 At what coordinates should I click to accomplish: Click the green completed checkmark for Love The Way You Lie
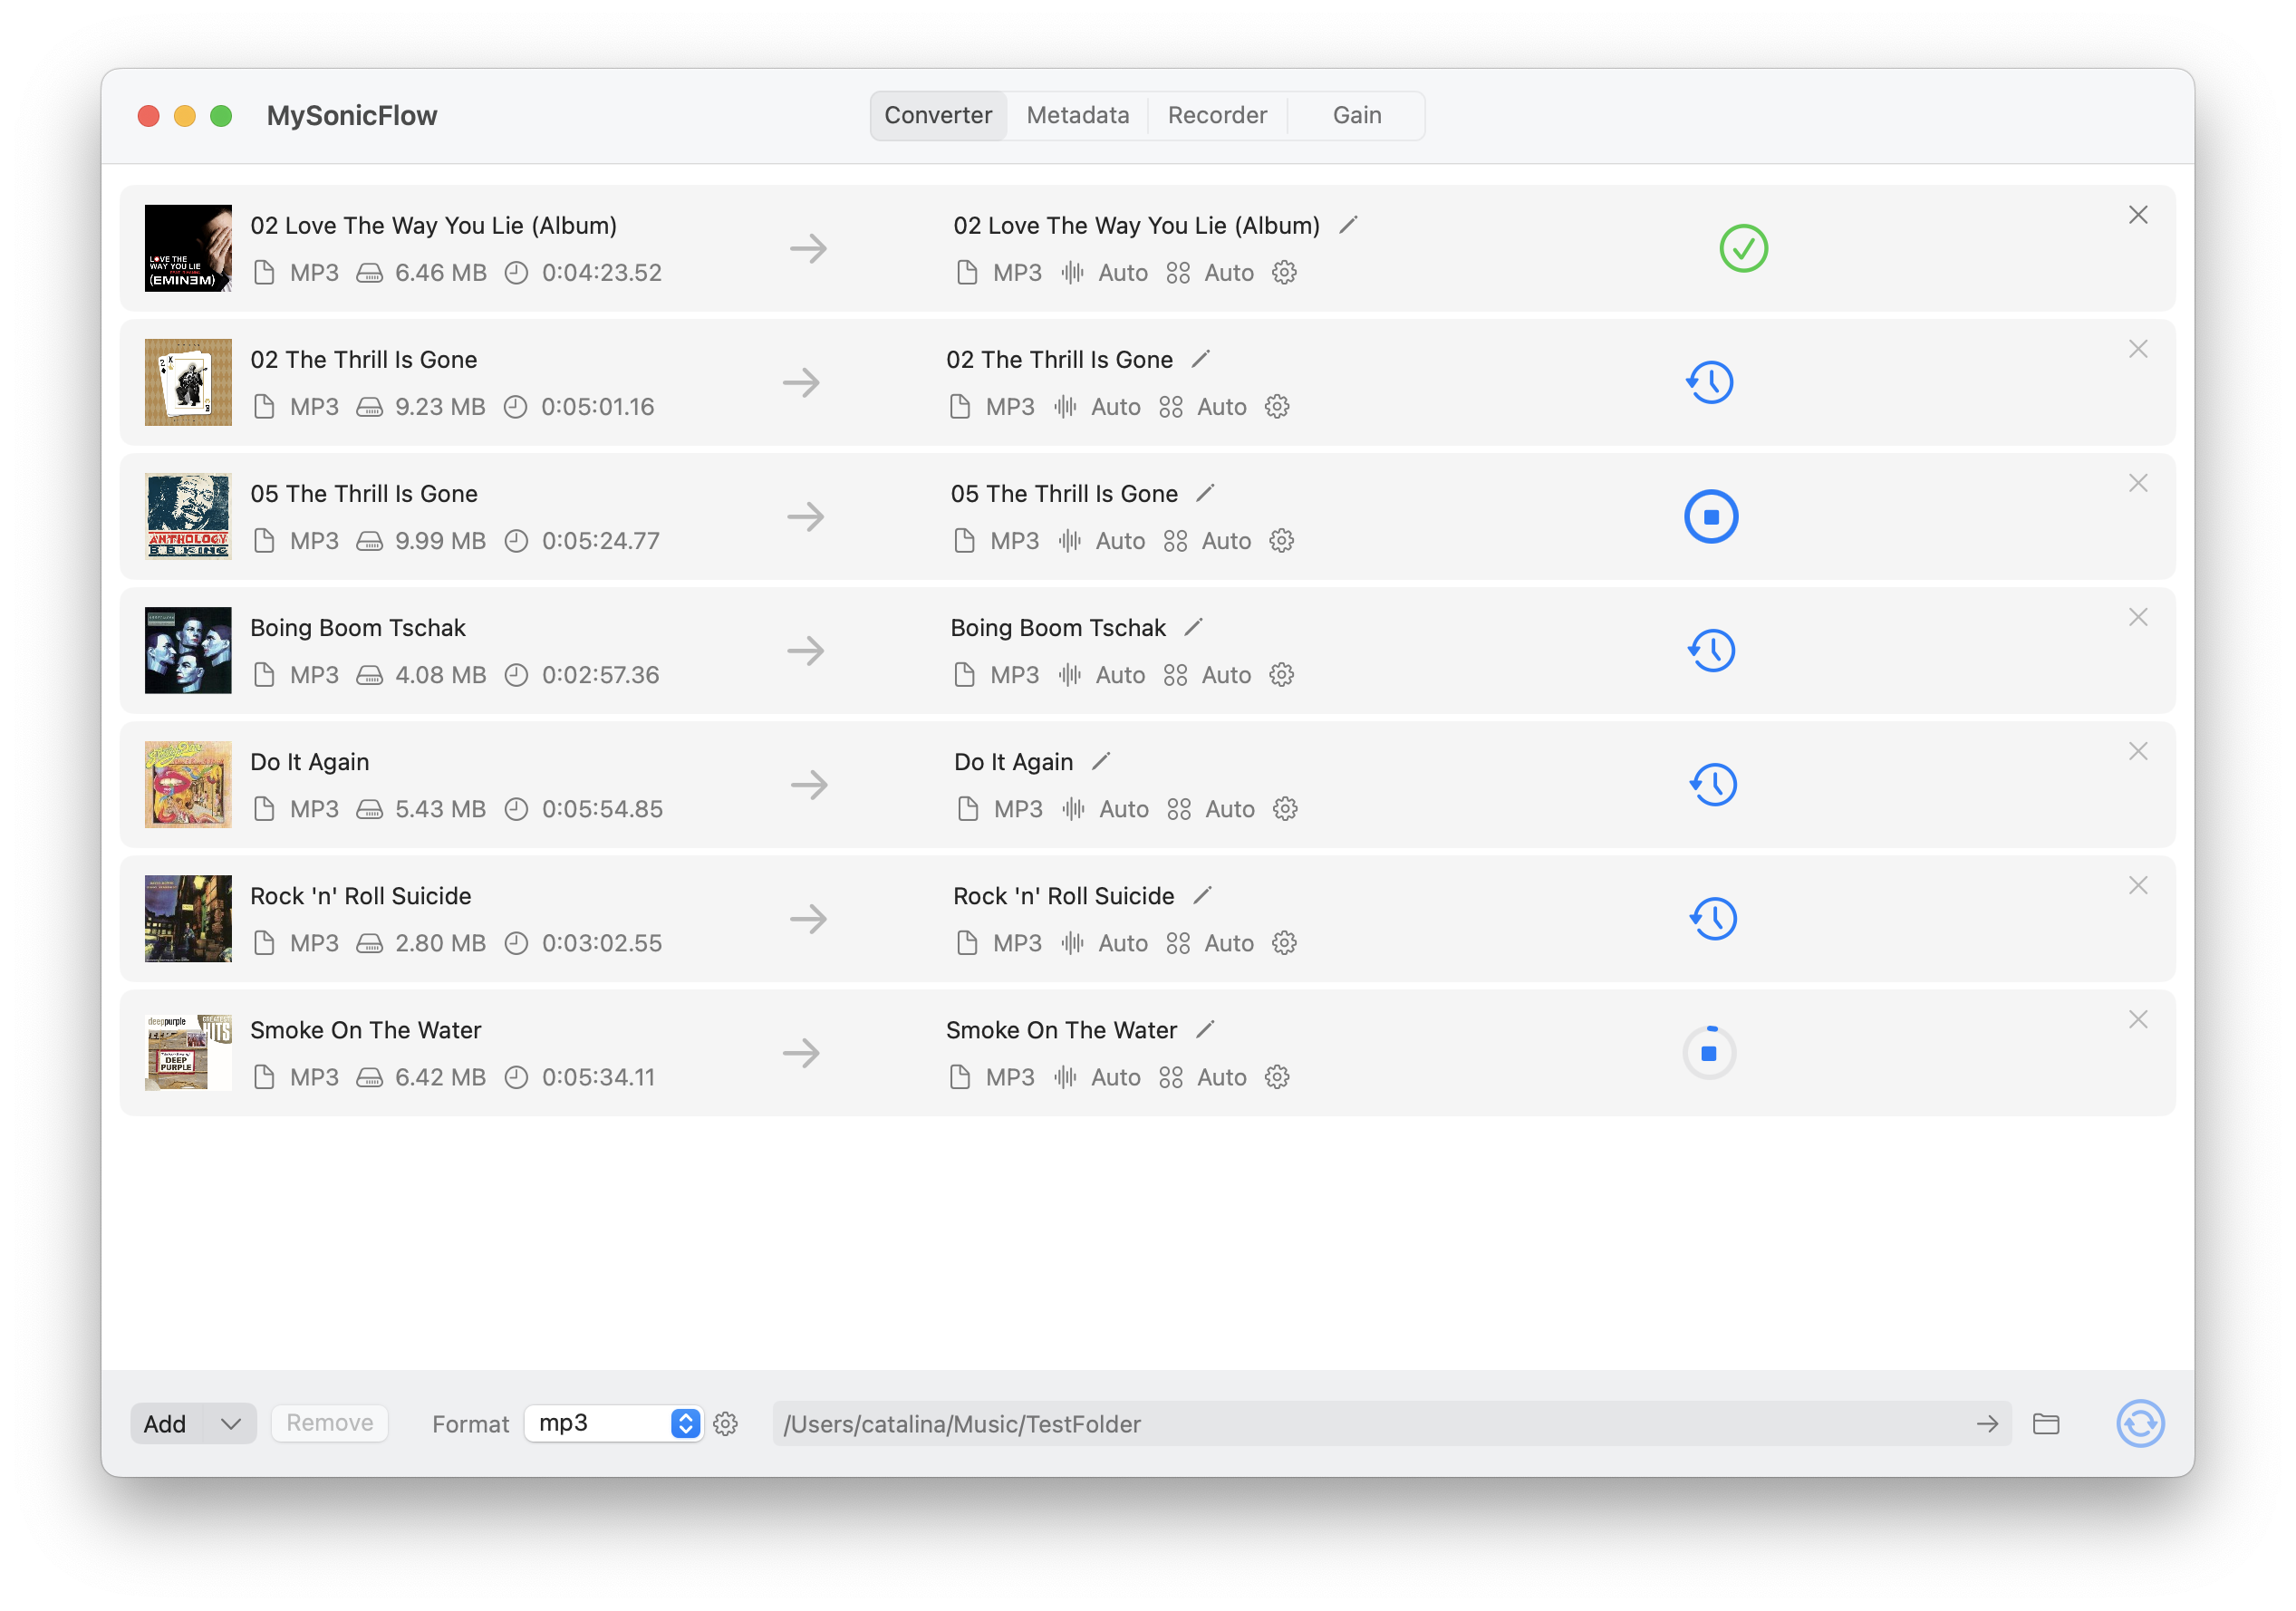click(x=1743, y=248)
